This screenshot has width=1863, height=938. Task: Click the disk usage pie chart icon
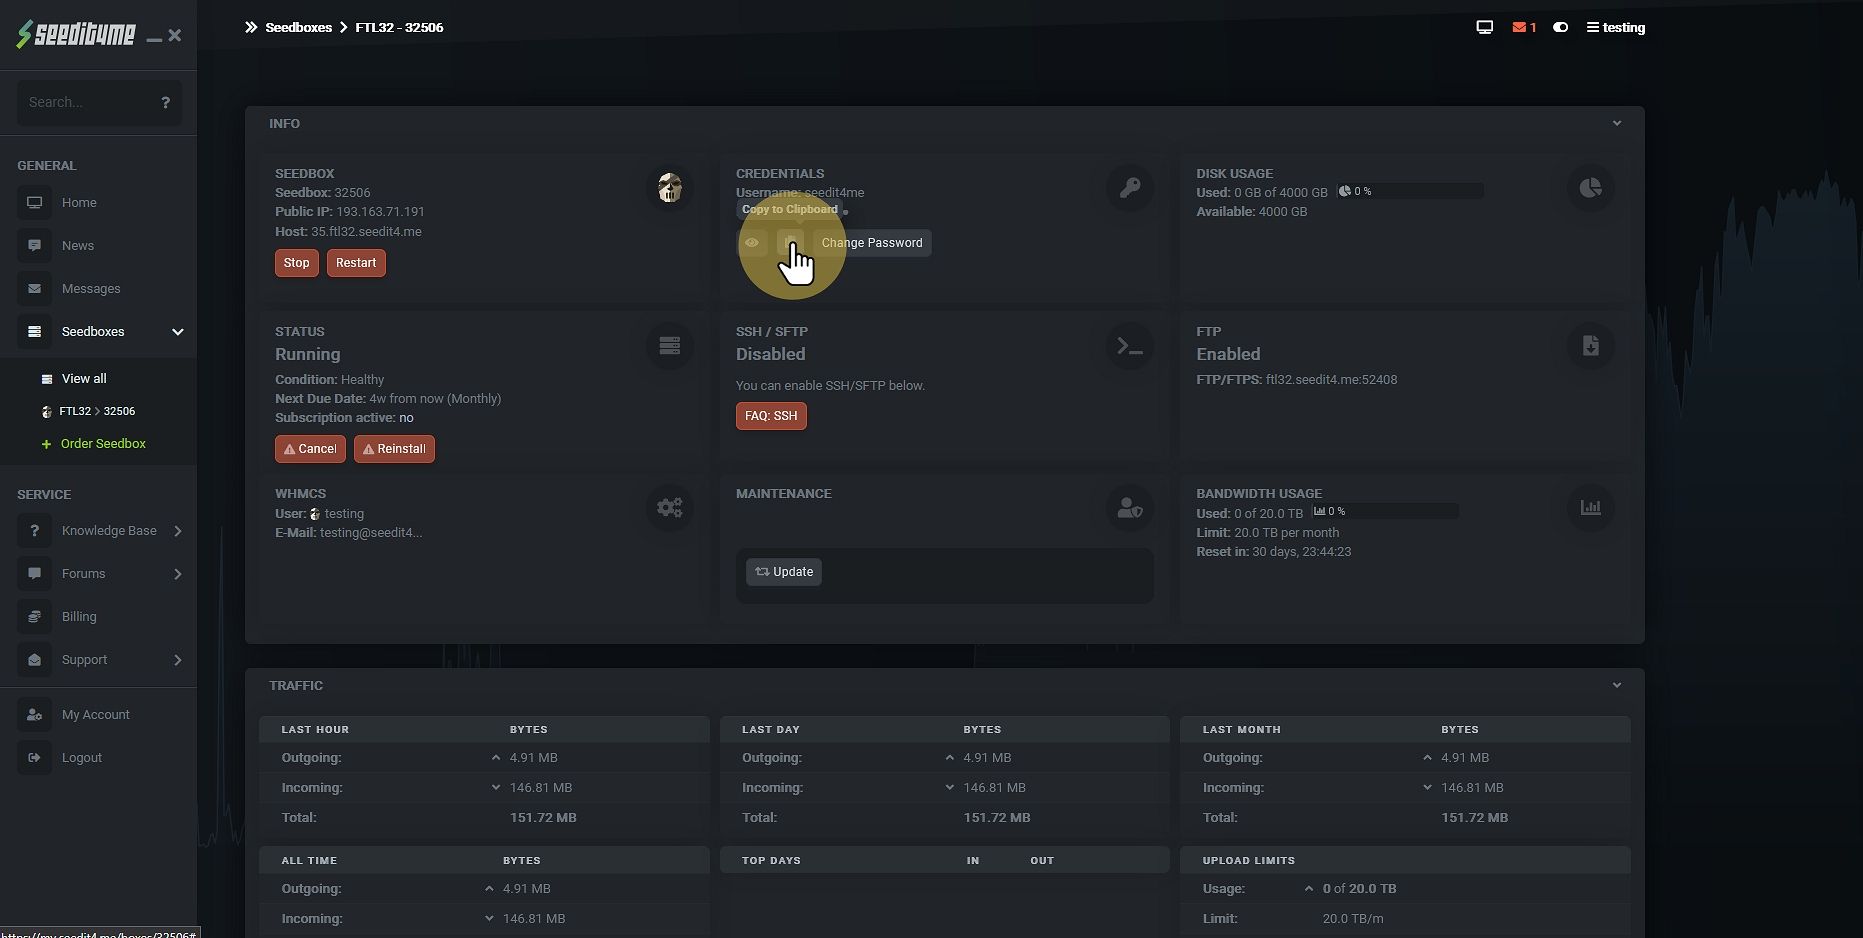click(1591, 187)
